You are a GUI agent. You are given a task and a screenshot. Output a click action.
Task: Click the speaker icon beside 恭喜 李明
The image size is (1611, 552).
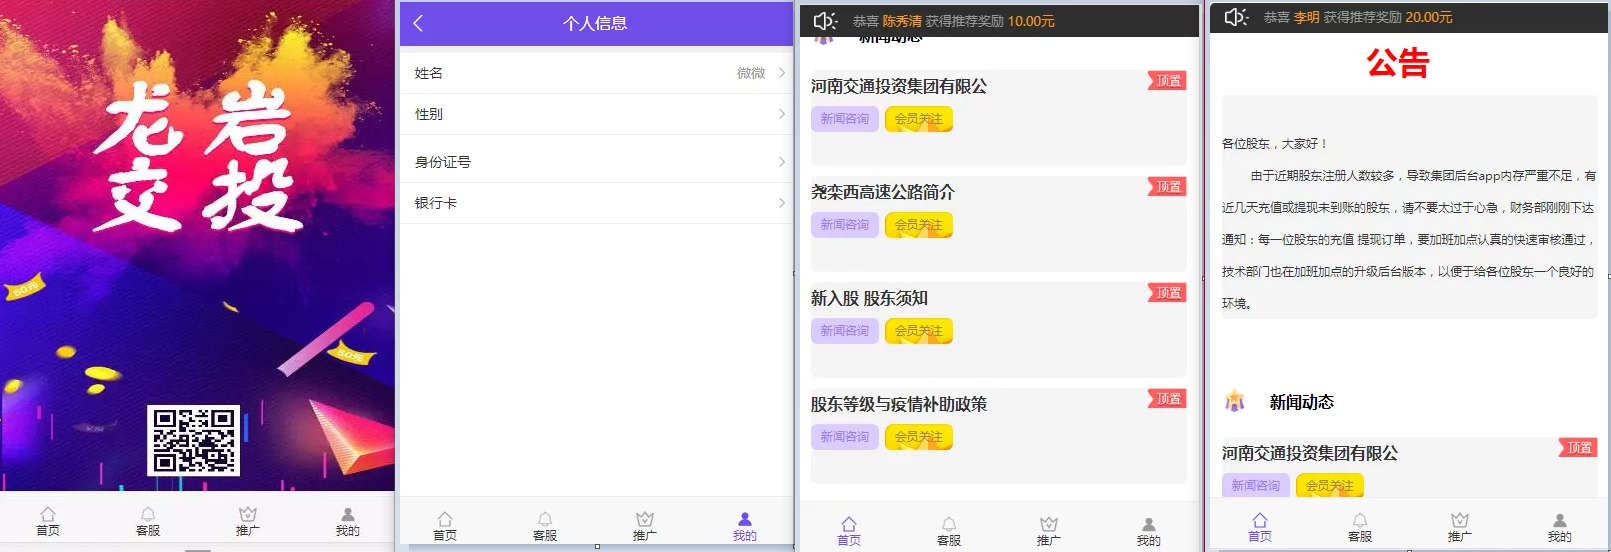1236,17
